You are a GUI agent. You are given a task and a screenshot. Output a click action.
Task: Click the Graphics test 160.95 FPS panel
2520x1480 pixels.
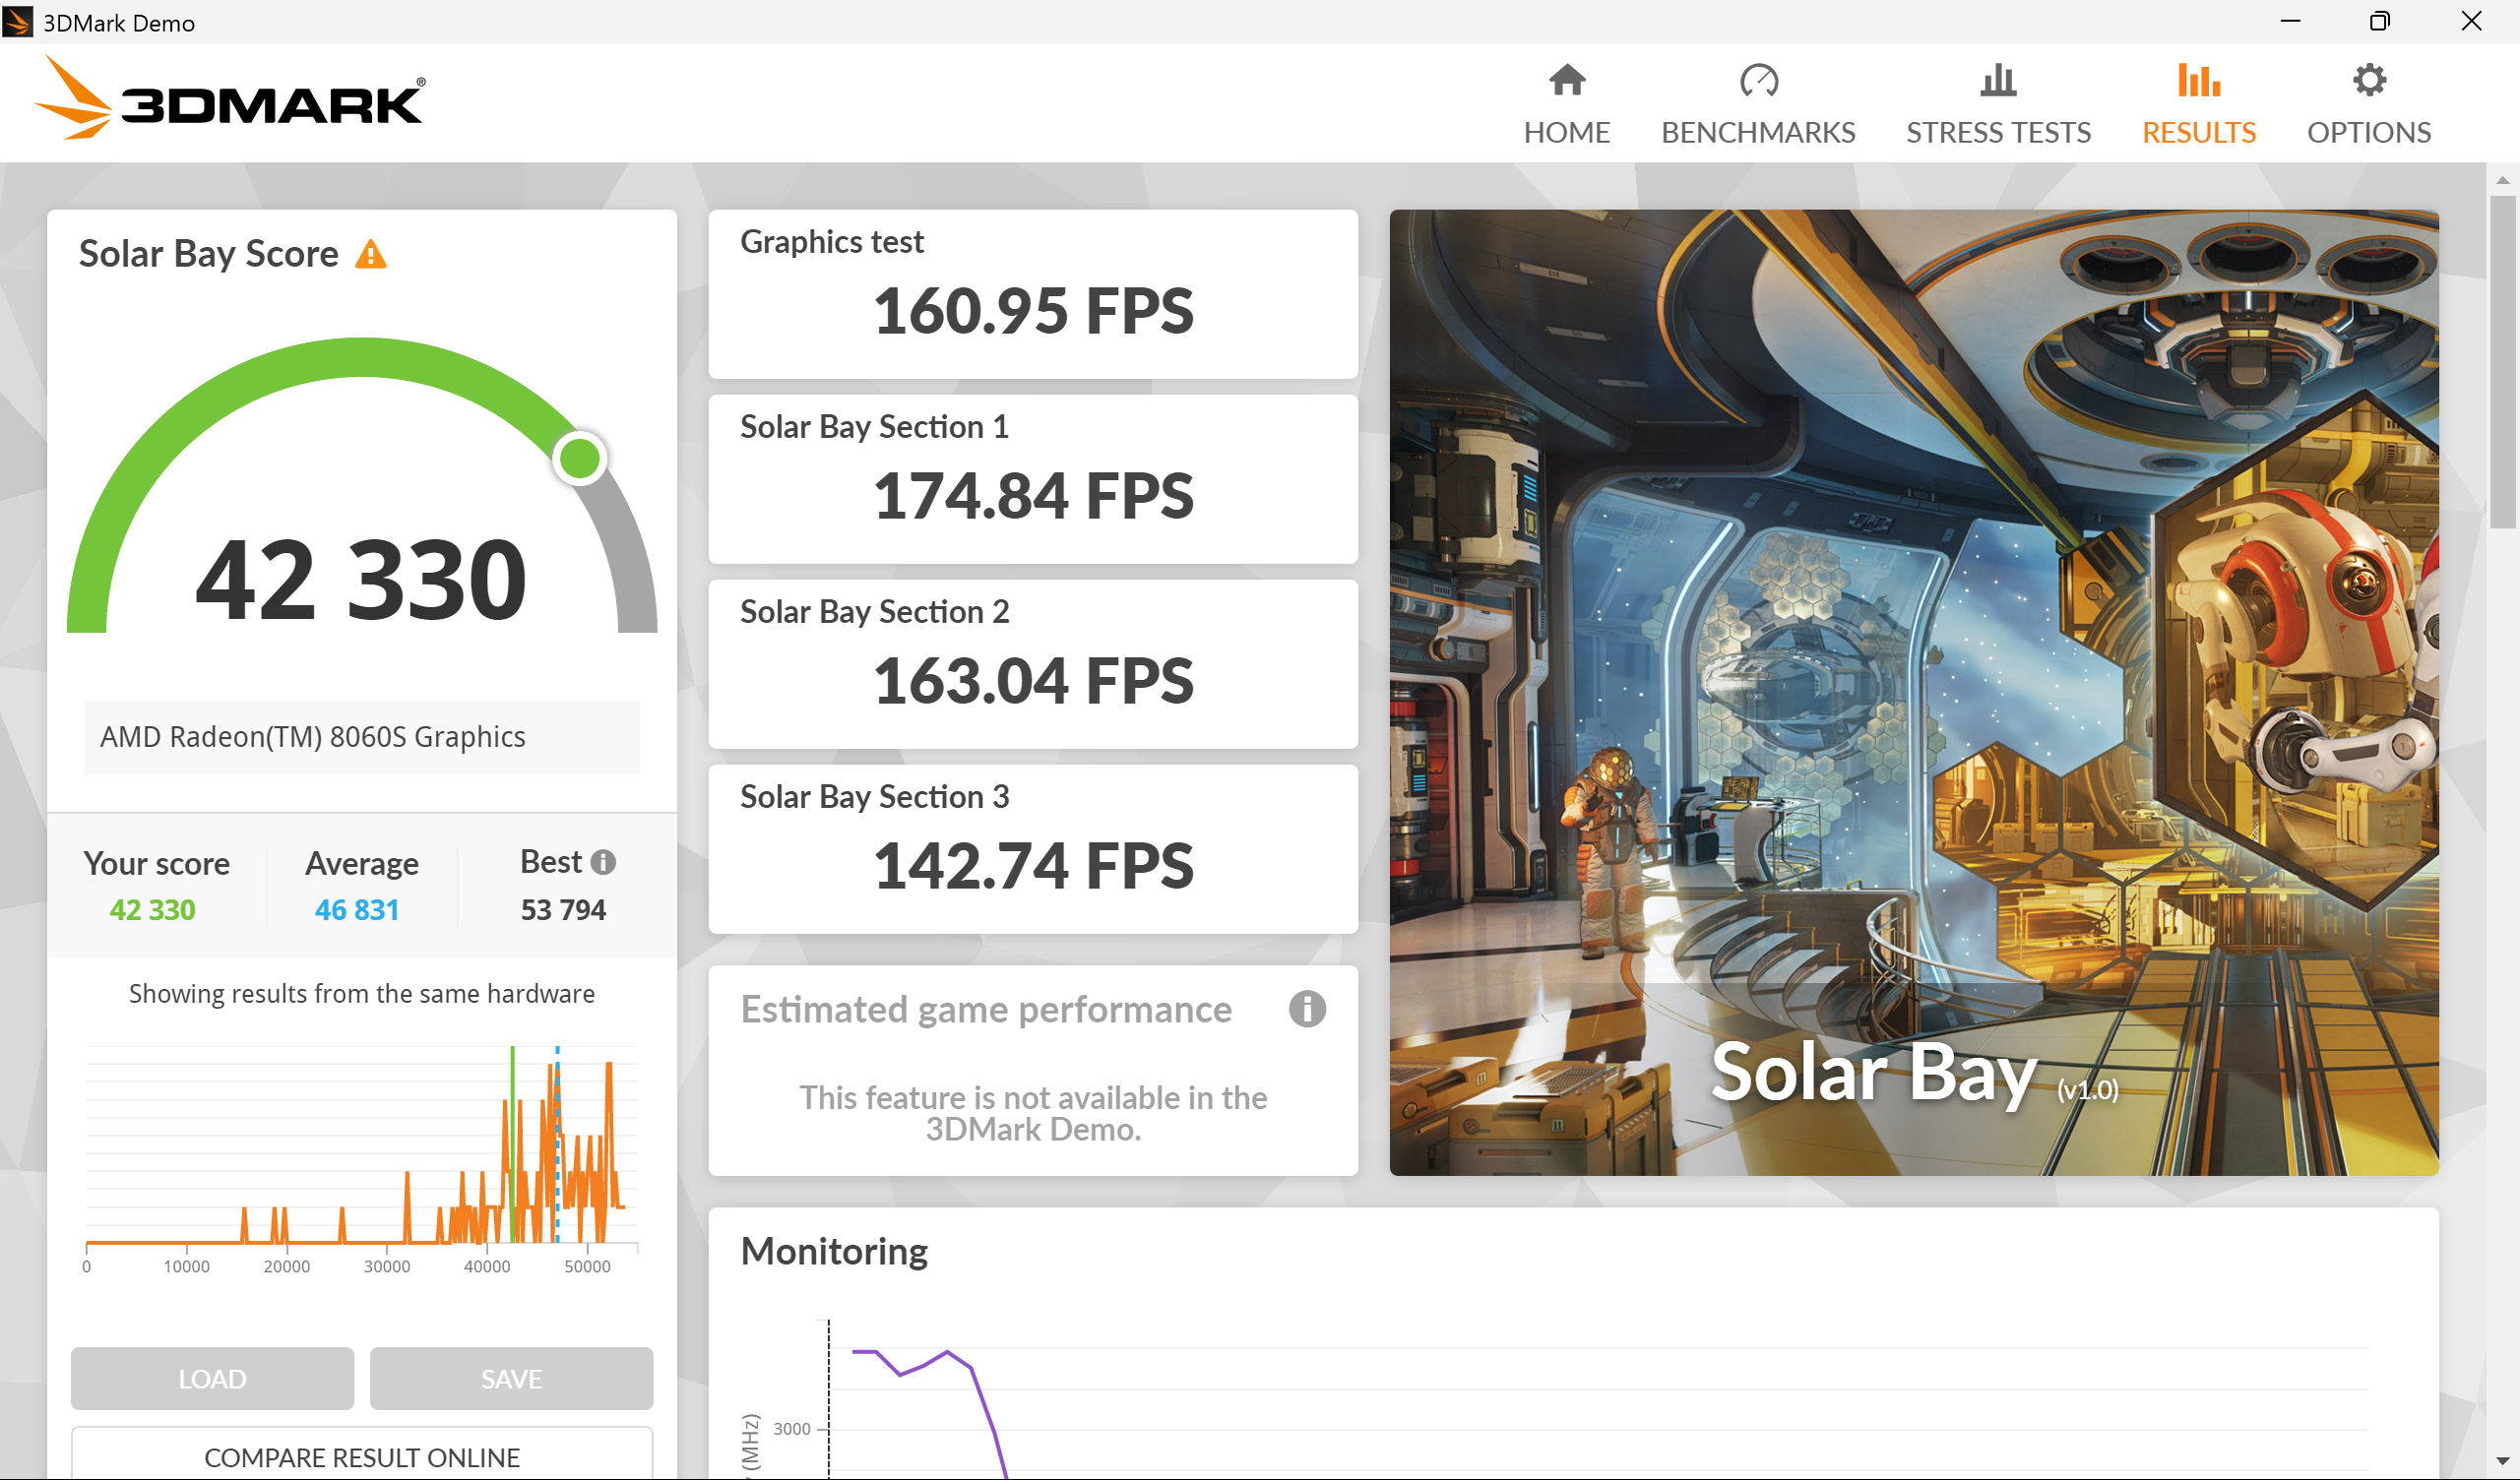tap(1032, 293)
